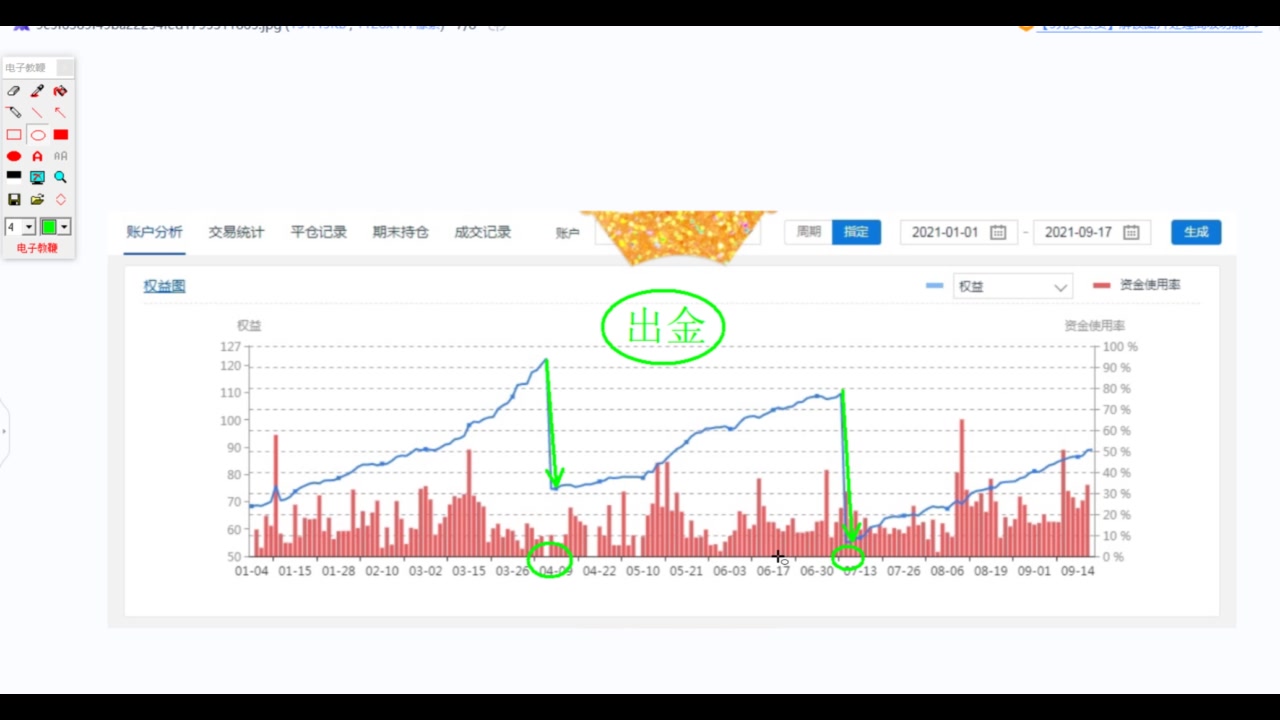Select the straight line tool

point(37,113)
